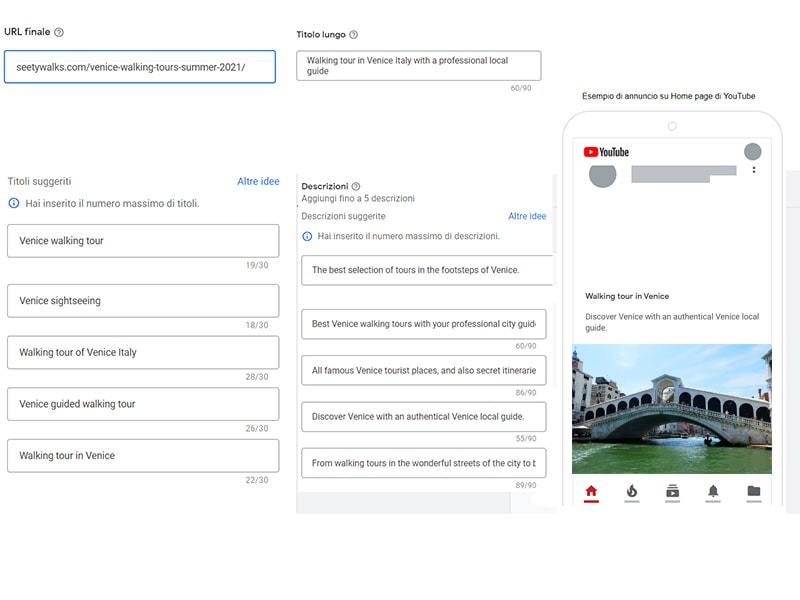
Task: Select the 'Venice sightseeing' title field
Action: coord(143,301)
